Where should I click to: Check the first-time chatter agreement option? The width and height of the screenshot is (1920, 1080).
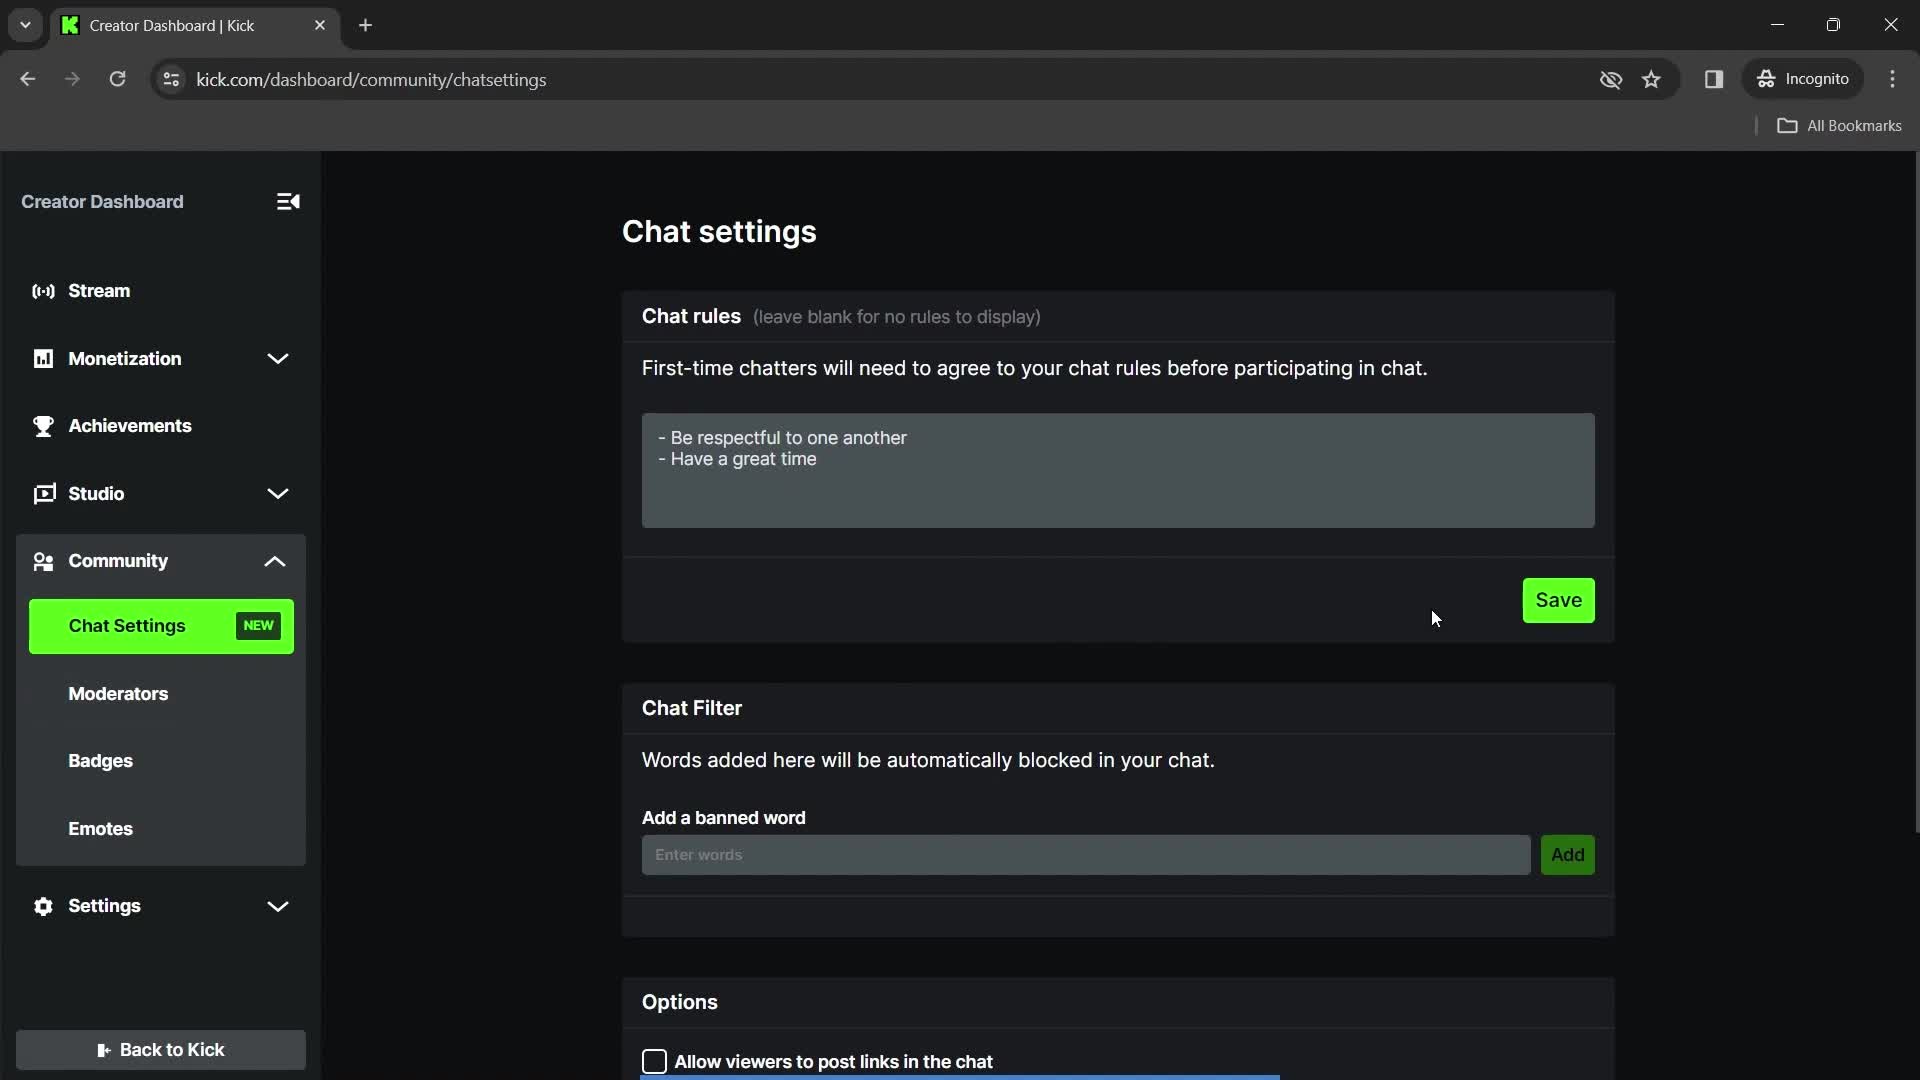point(1034,368)
